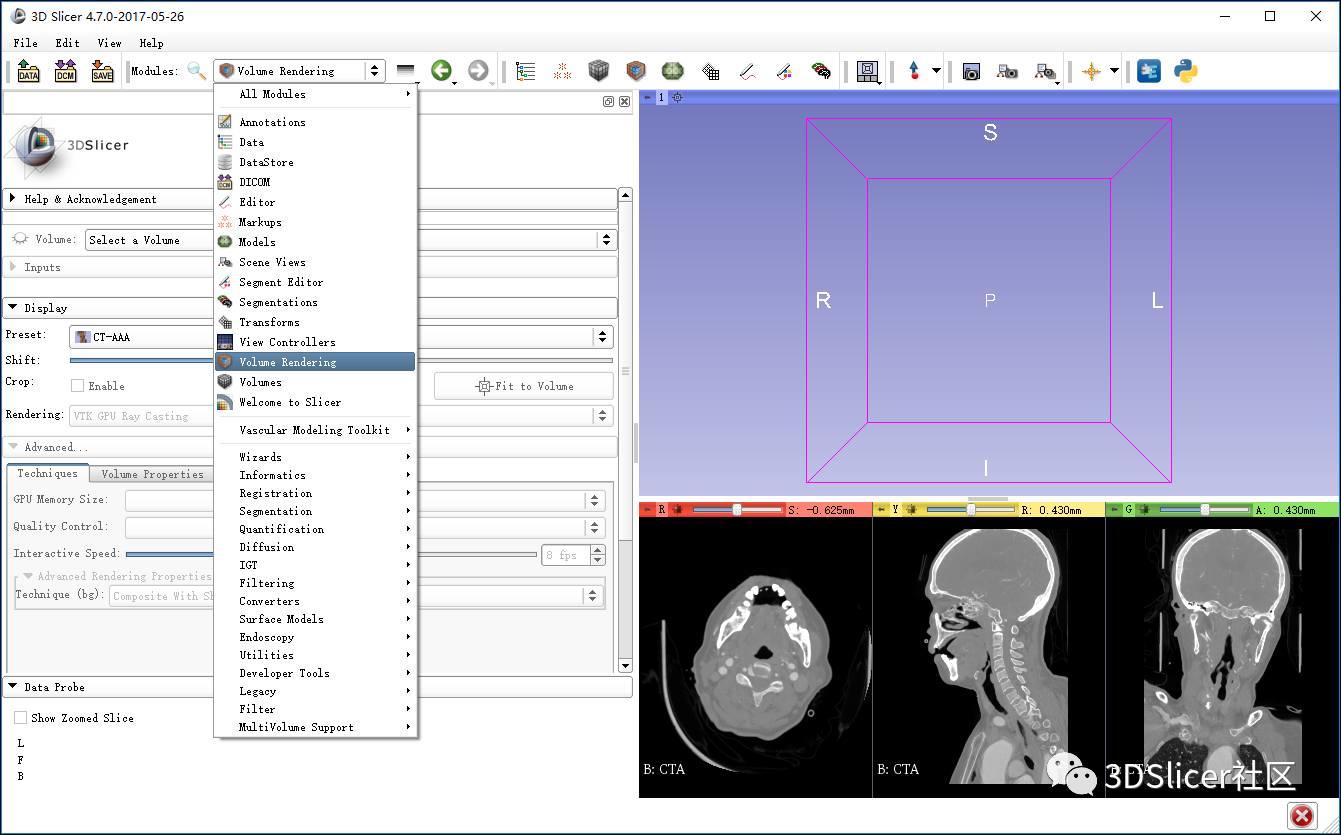
Task: Go to previous module green arrow
Action: [x=441, y=71]
